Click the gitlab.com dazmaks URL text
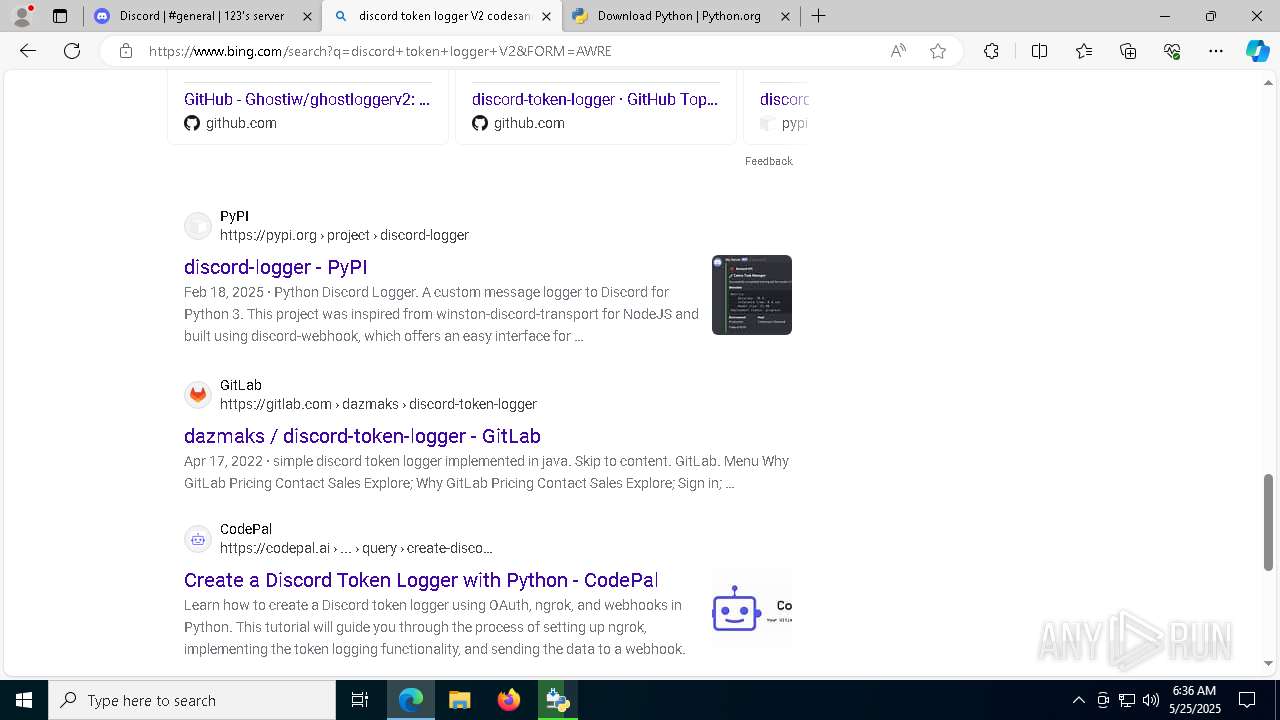Image resolution: width=1280 pixels, height=720 pixels. (378, 404)
